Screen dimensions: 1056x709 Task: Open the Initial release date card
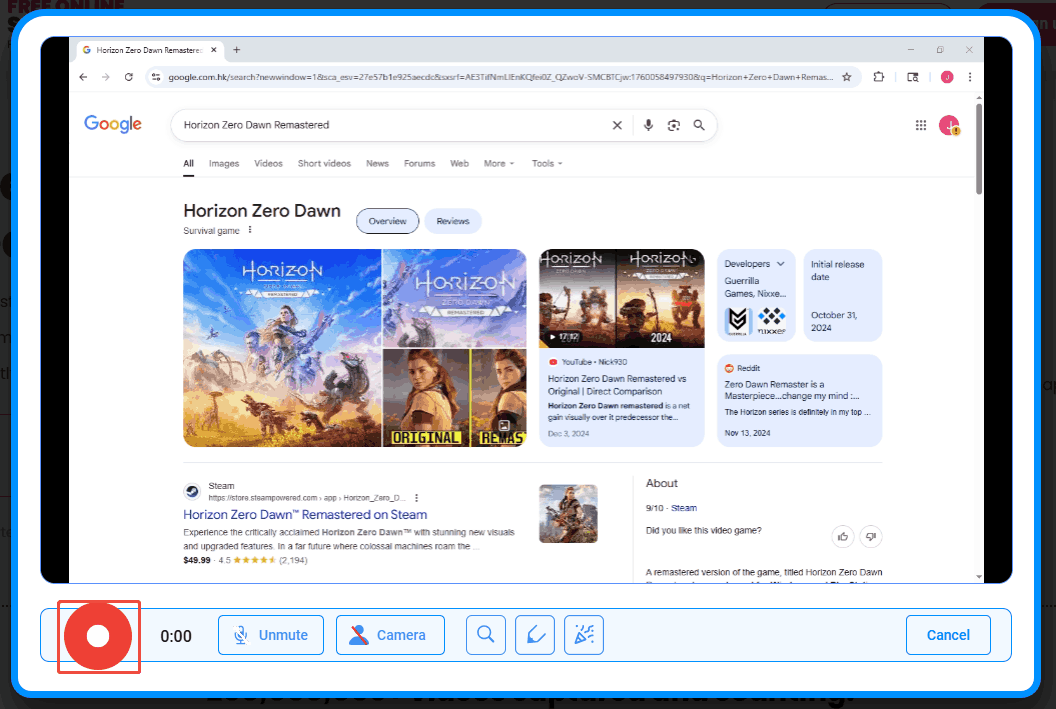coord(843,296)
